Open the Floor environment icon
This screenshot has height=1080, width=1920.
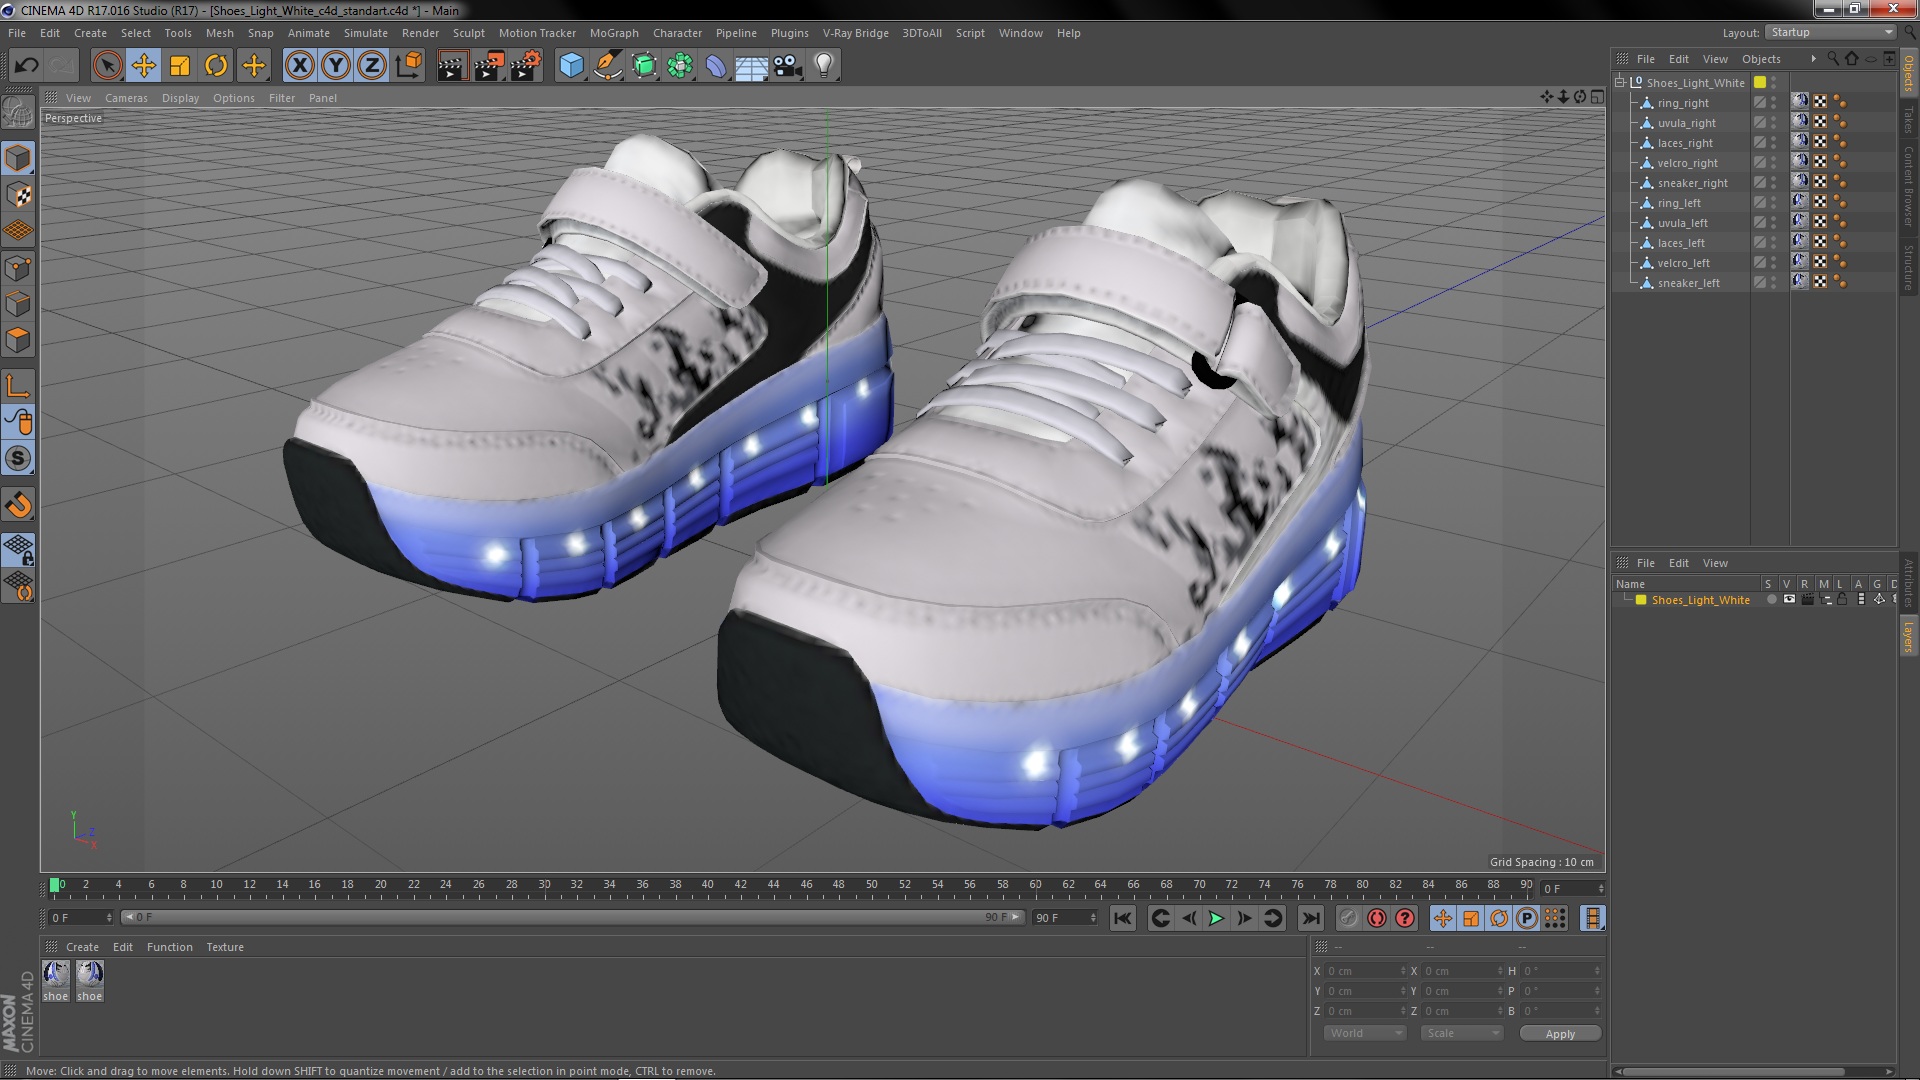752,66
